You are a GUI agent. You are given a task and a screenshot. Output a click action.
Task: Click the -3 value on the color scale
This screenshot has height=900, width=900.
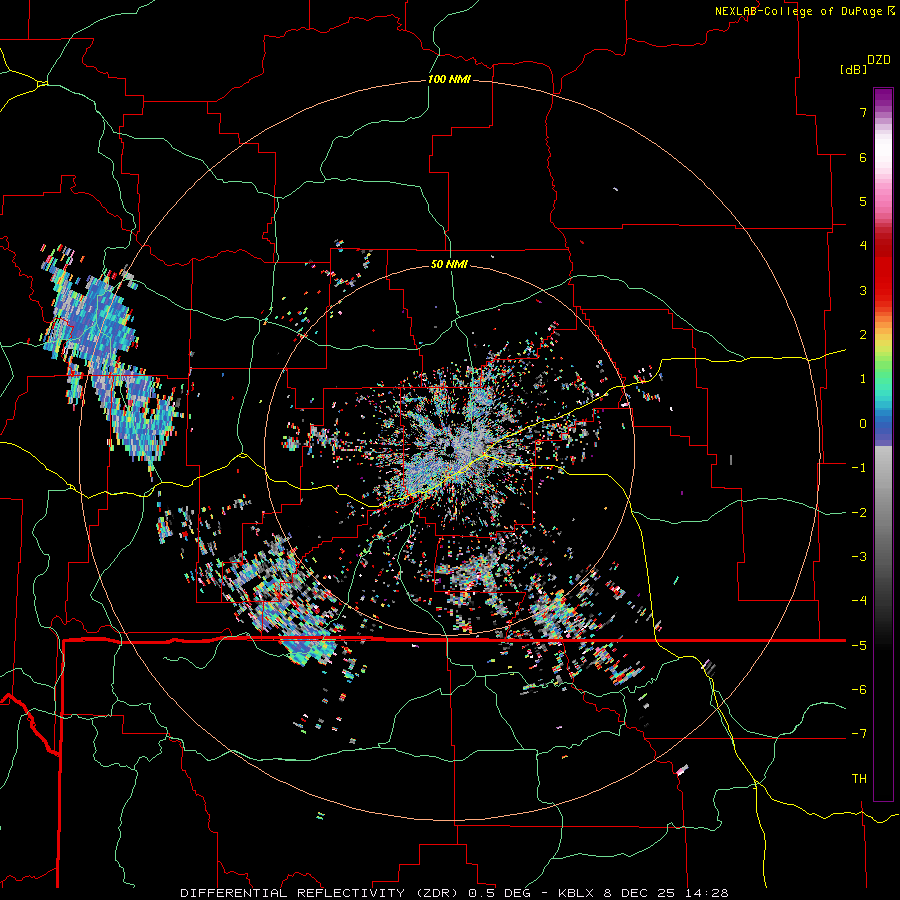(x=859, y=557)
